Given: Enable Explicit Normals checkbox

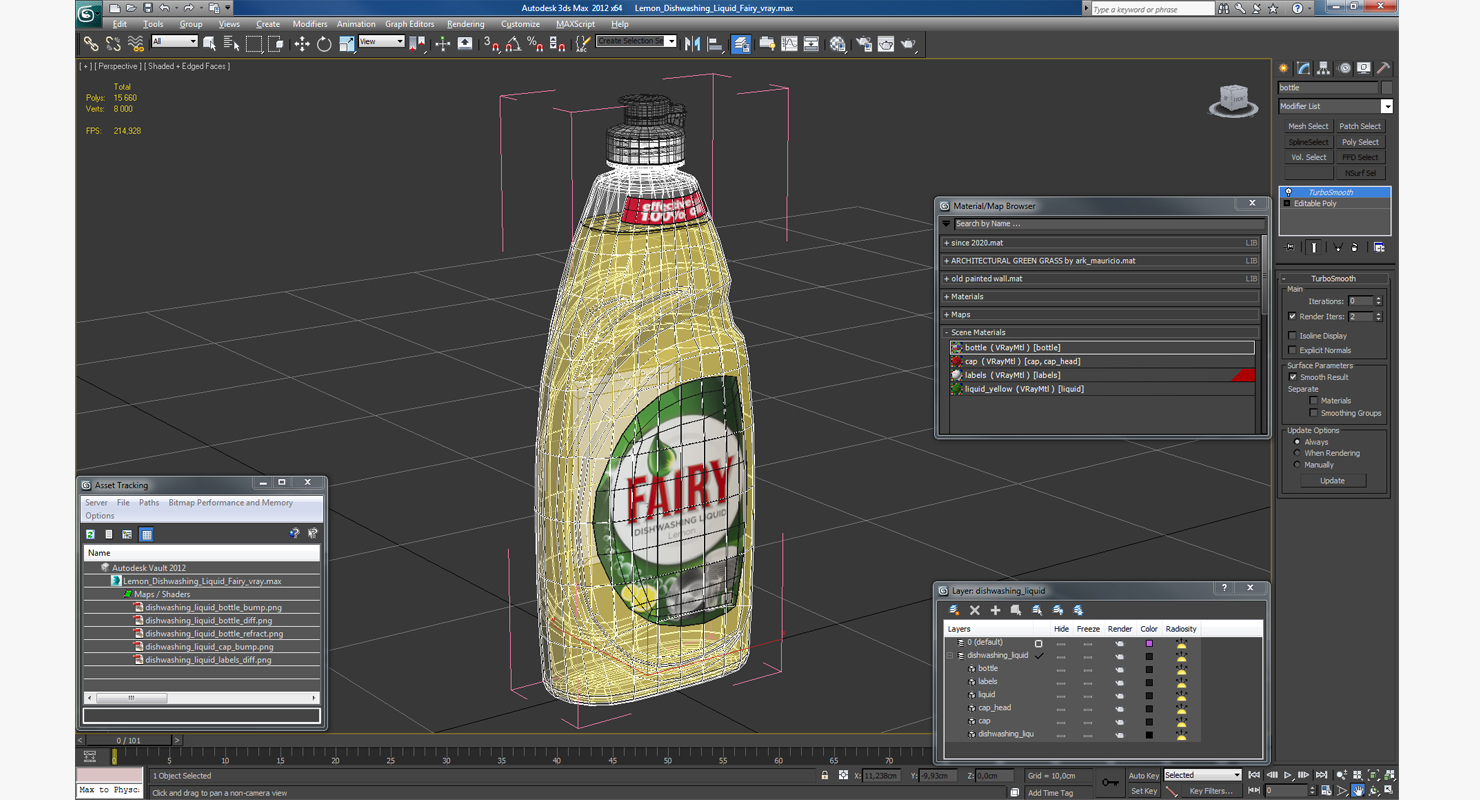Looking at the screenshot, I should [x=1293, y=350].
